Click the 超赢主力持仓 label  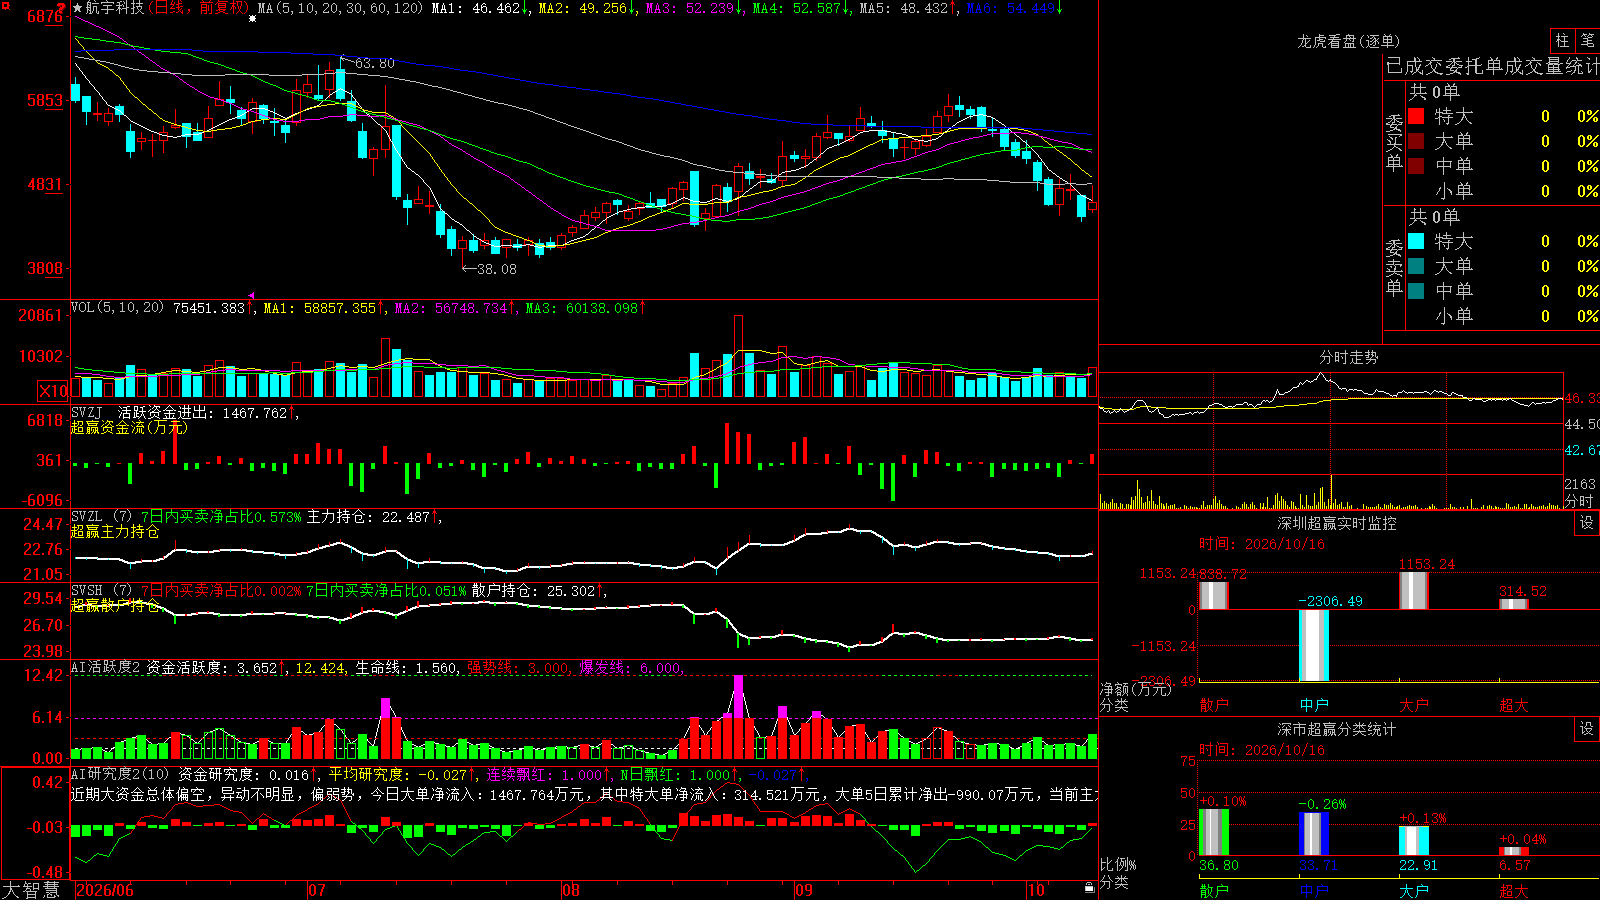(x=115, y=531)
